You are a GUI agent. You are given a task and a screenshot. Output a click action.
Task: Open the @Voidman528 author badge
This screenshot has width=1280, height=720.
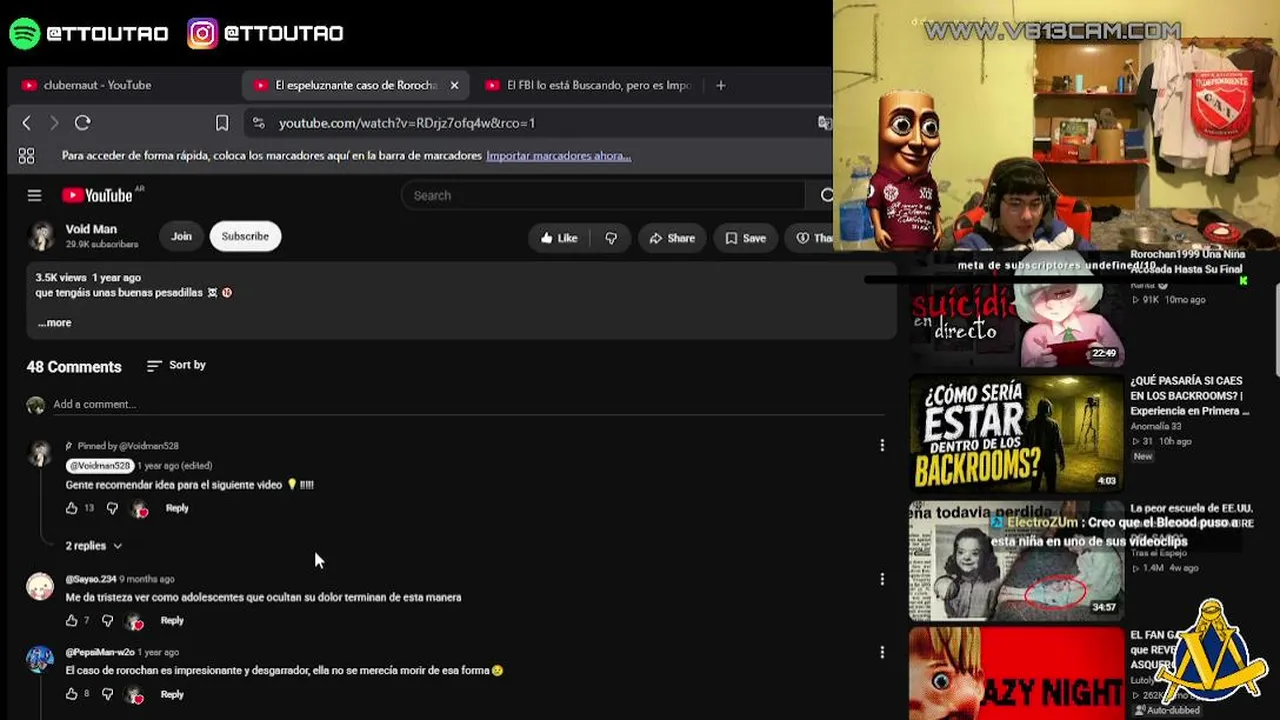[x=99, y=466]
